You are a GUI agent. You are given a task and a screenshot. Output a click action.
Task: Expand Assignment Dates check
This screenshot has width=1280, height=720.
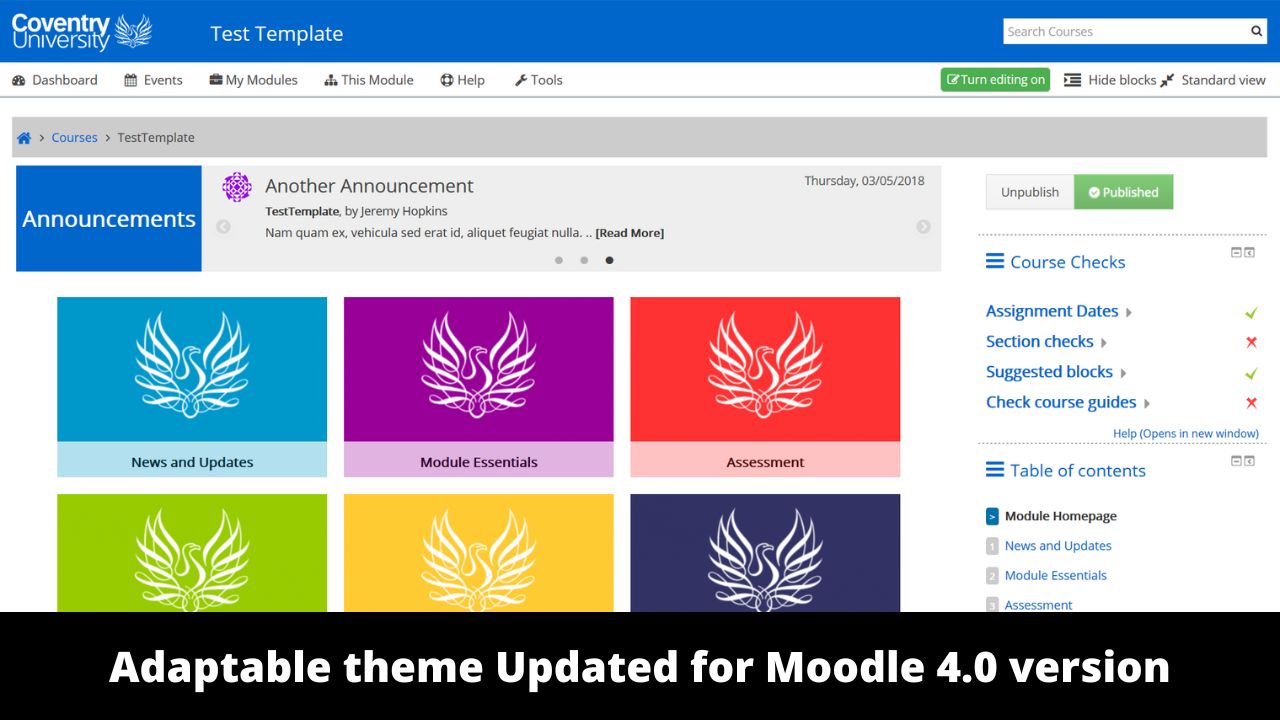pos(1129,313)
